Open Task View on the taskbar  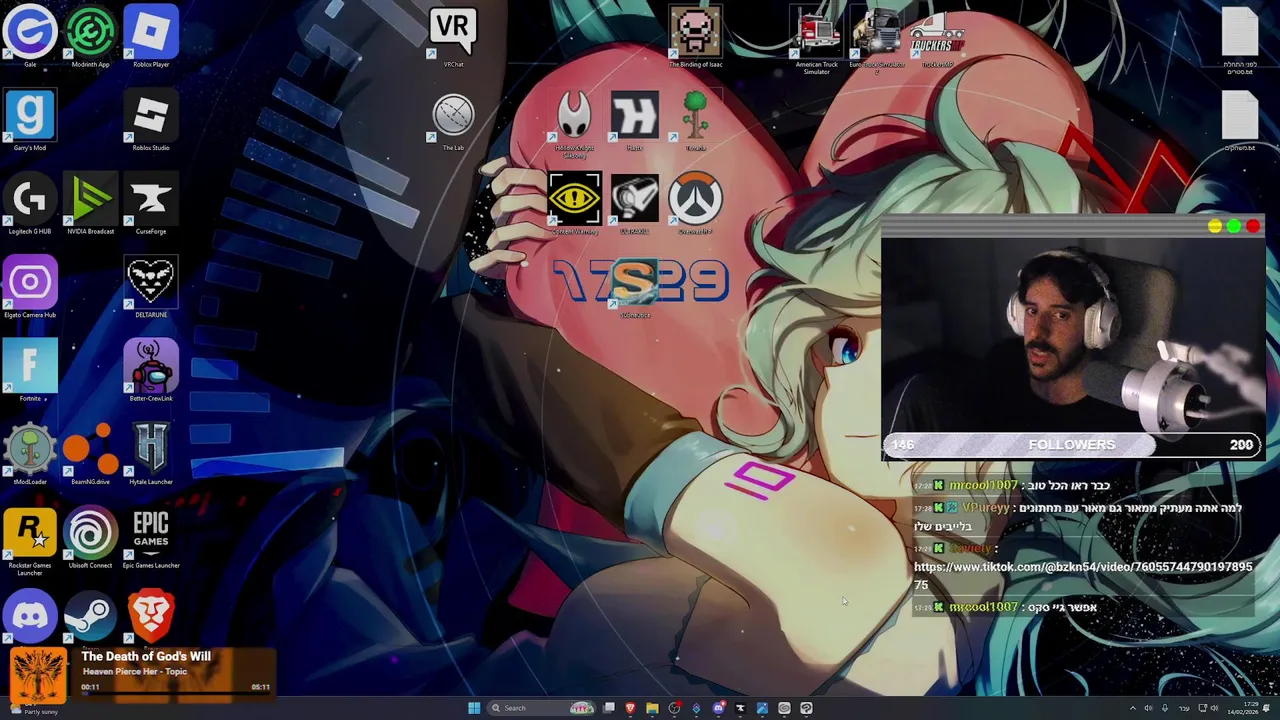609,708
